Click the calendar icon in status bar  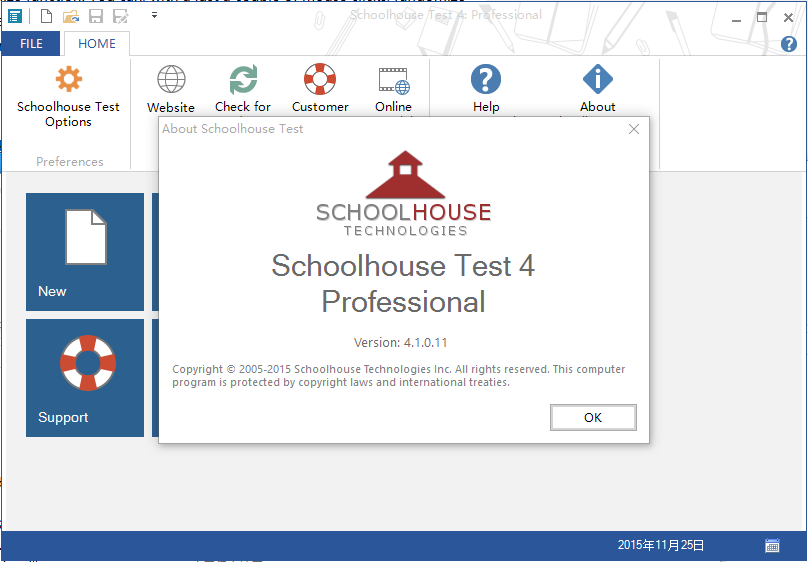click(x=772, y=545)
